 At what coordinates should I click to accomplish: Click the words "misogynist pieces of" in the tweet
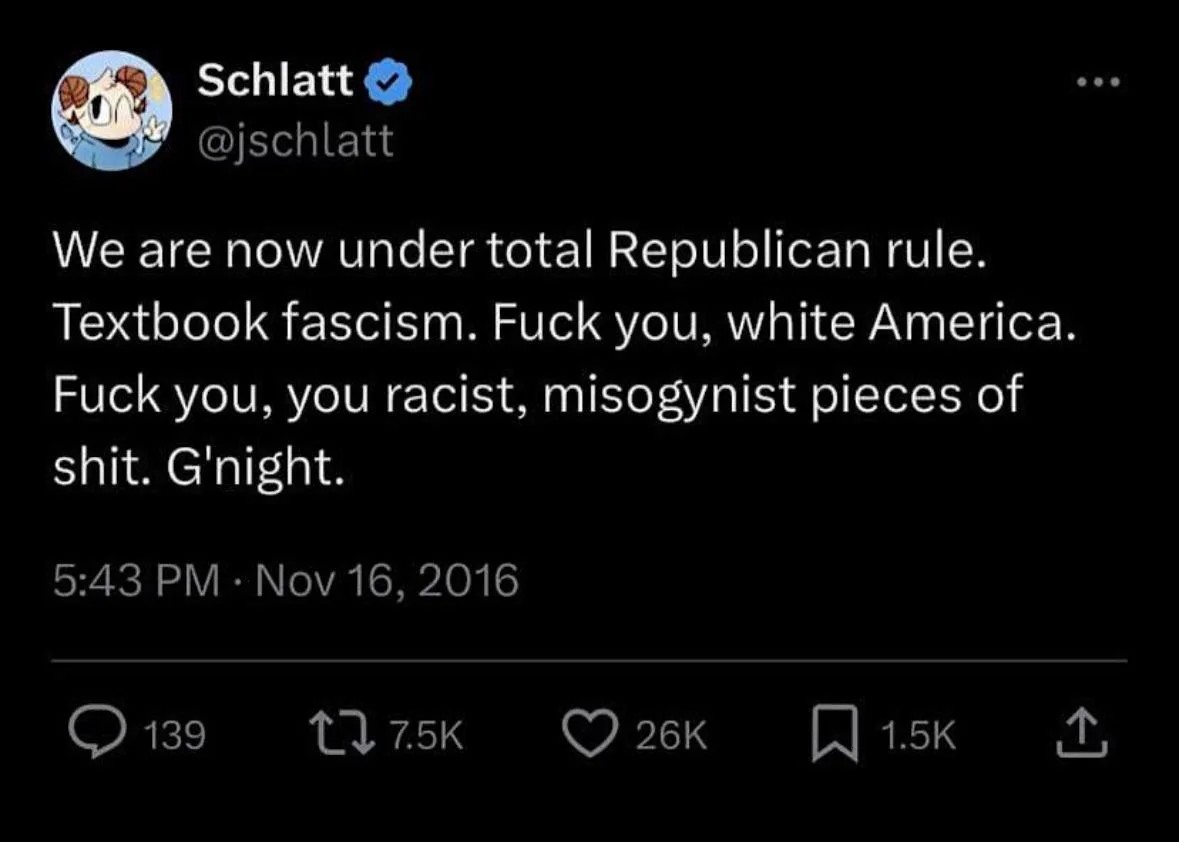(782, 393)
